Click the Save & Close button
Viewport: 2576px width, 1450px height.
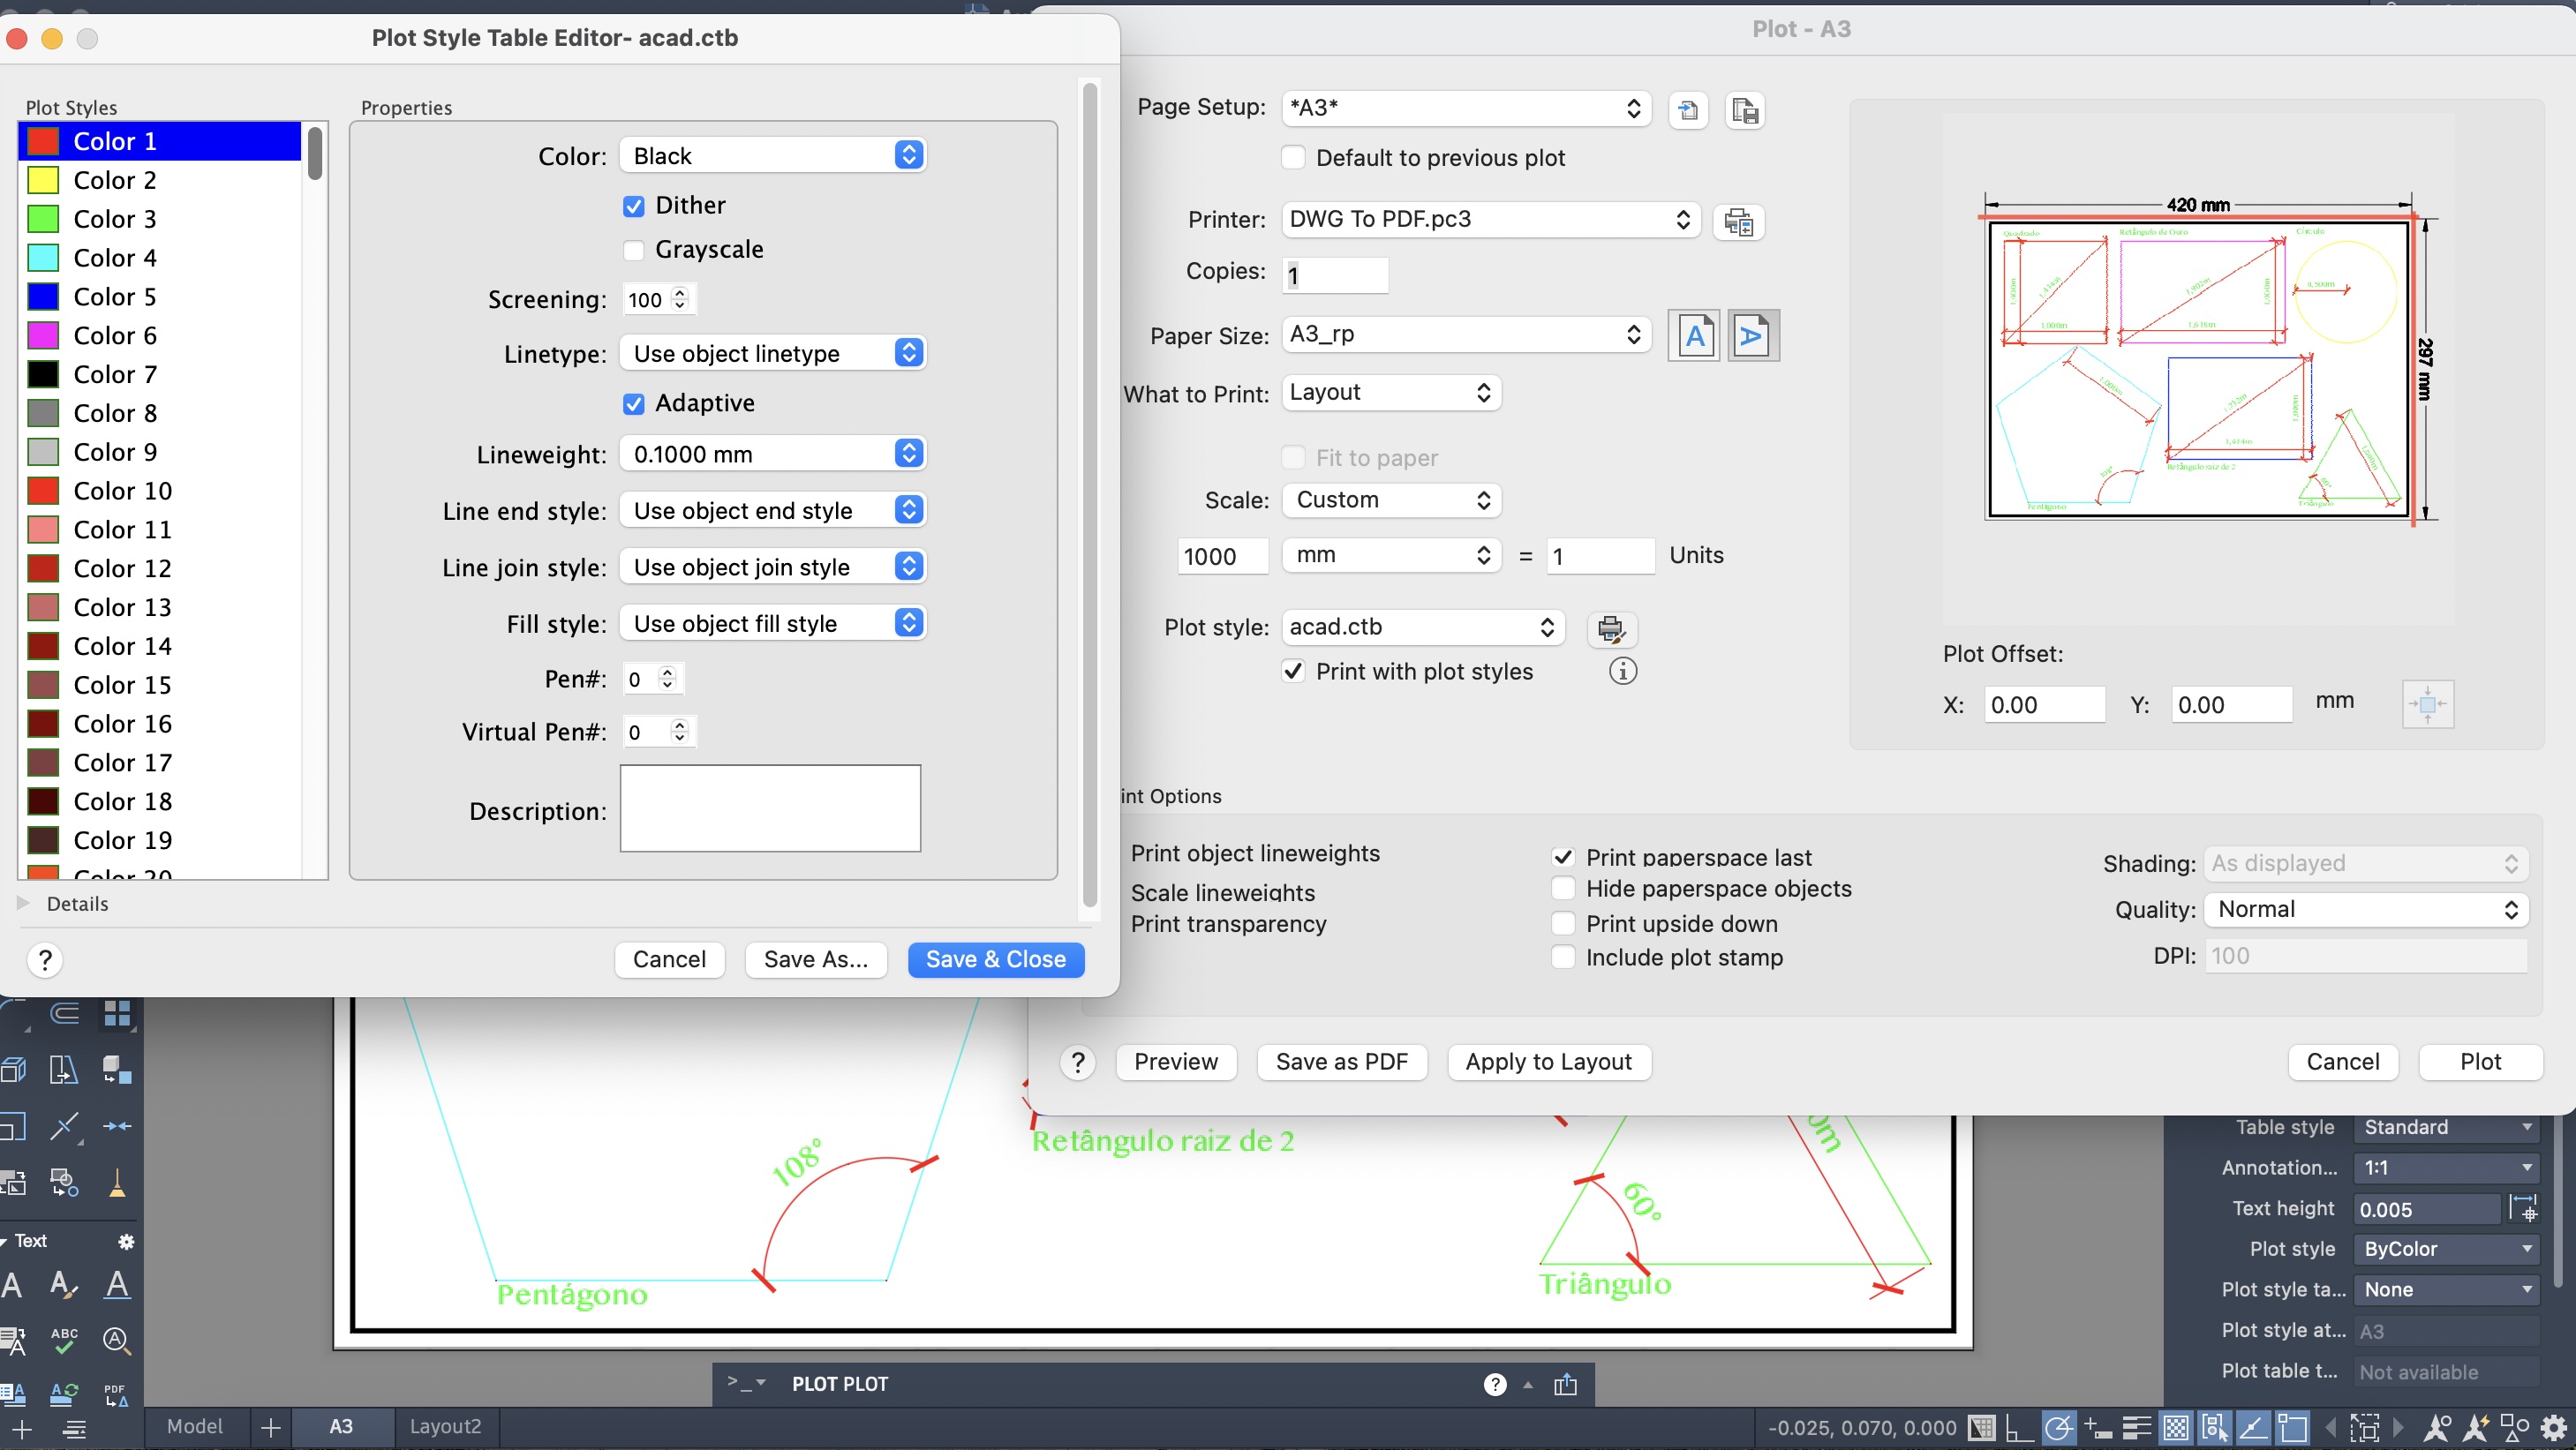[x=995, y=959]
